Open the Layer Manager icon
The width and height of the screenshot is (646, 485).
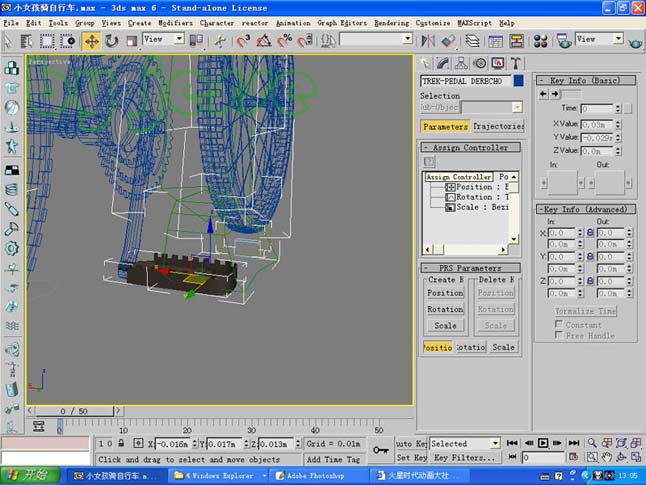472,41
